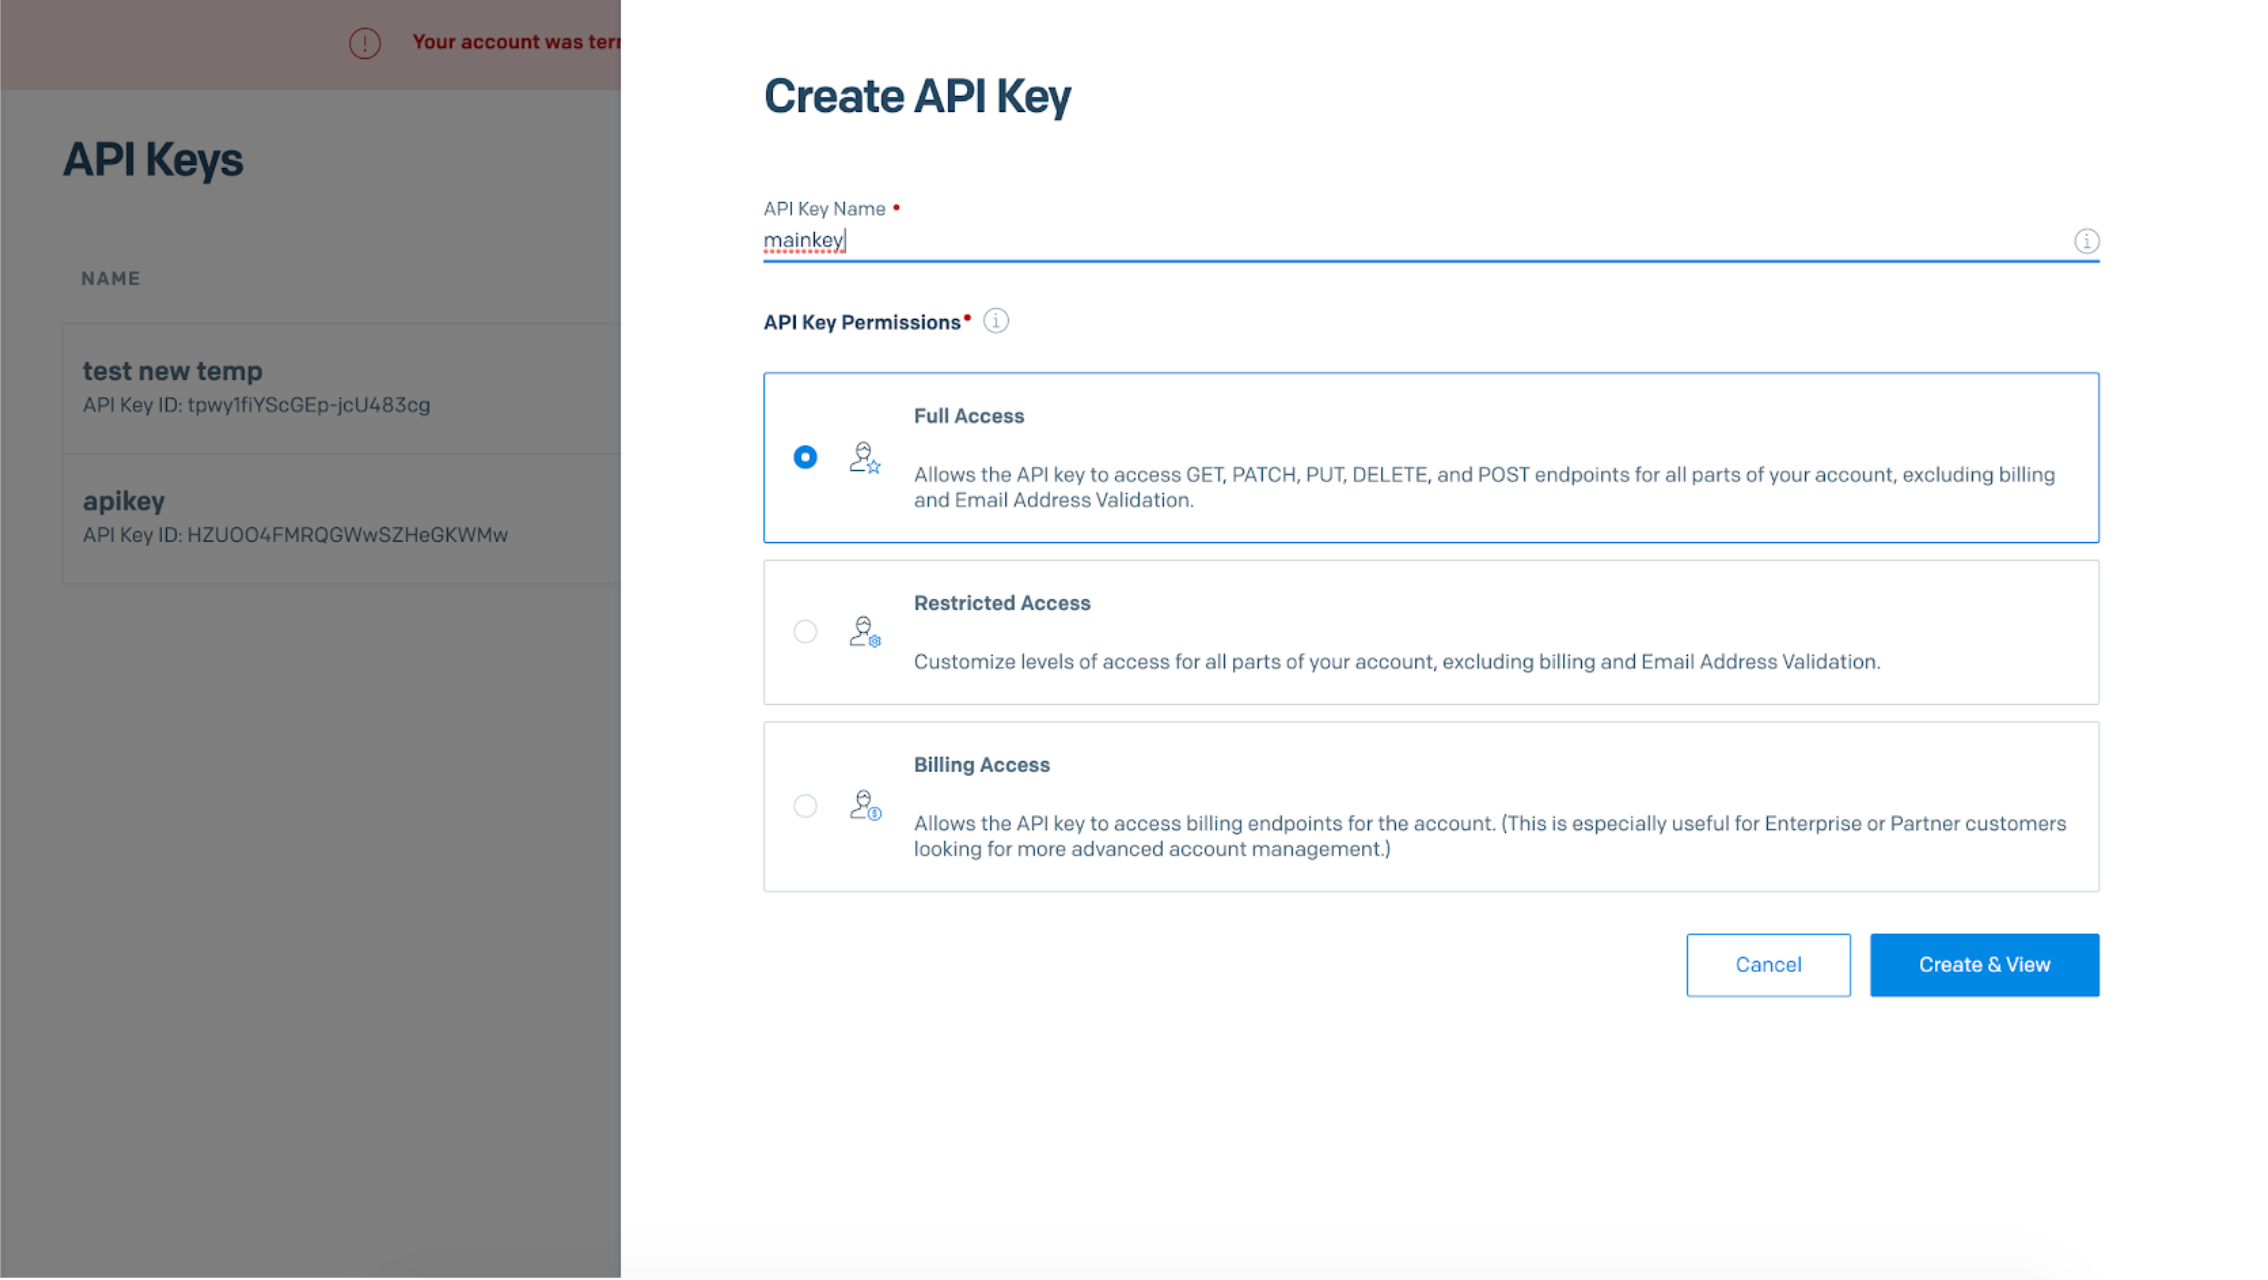The image size is (2268, 1280).
Task: Click the Create & View button
Action: click(1984, 965)
